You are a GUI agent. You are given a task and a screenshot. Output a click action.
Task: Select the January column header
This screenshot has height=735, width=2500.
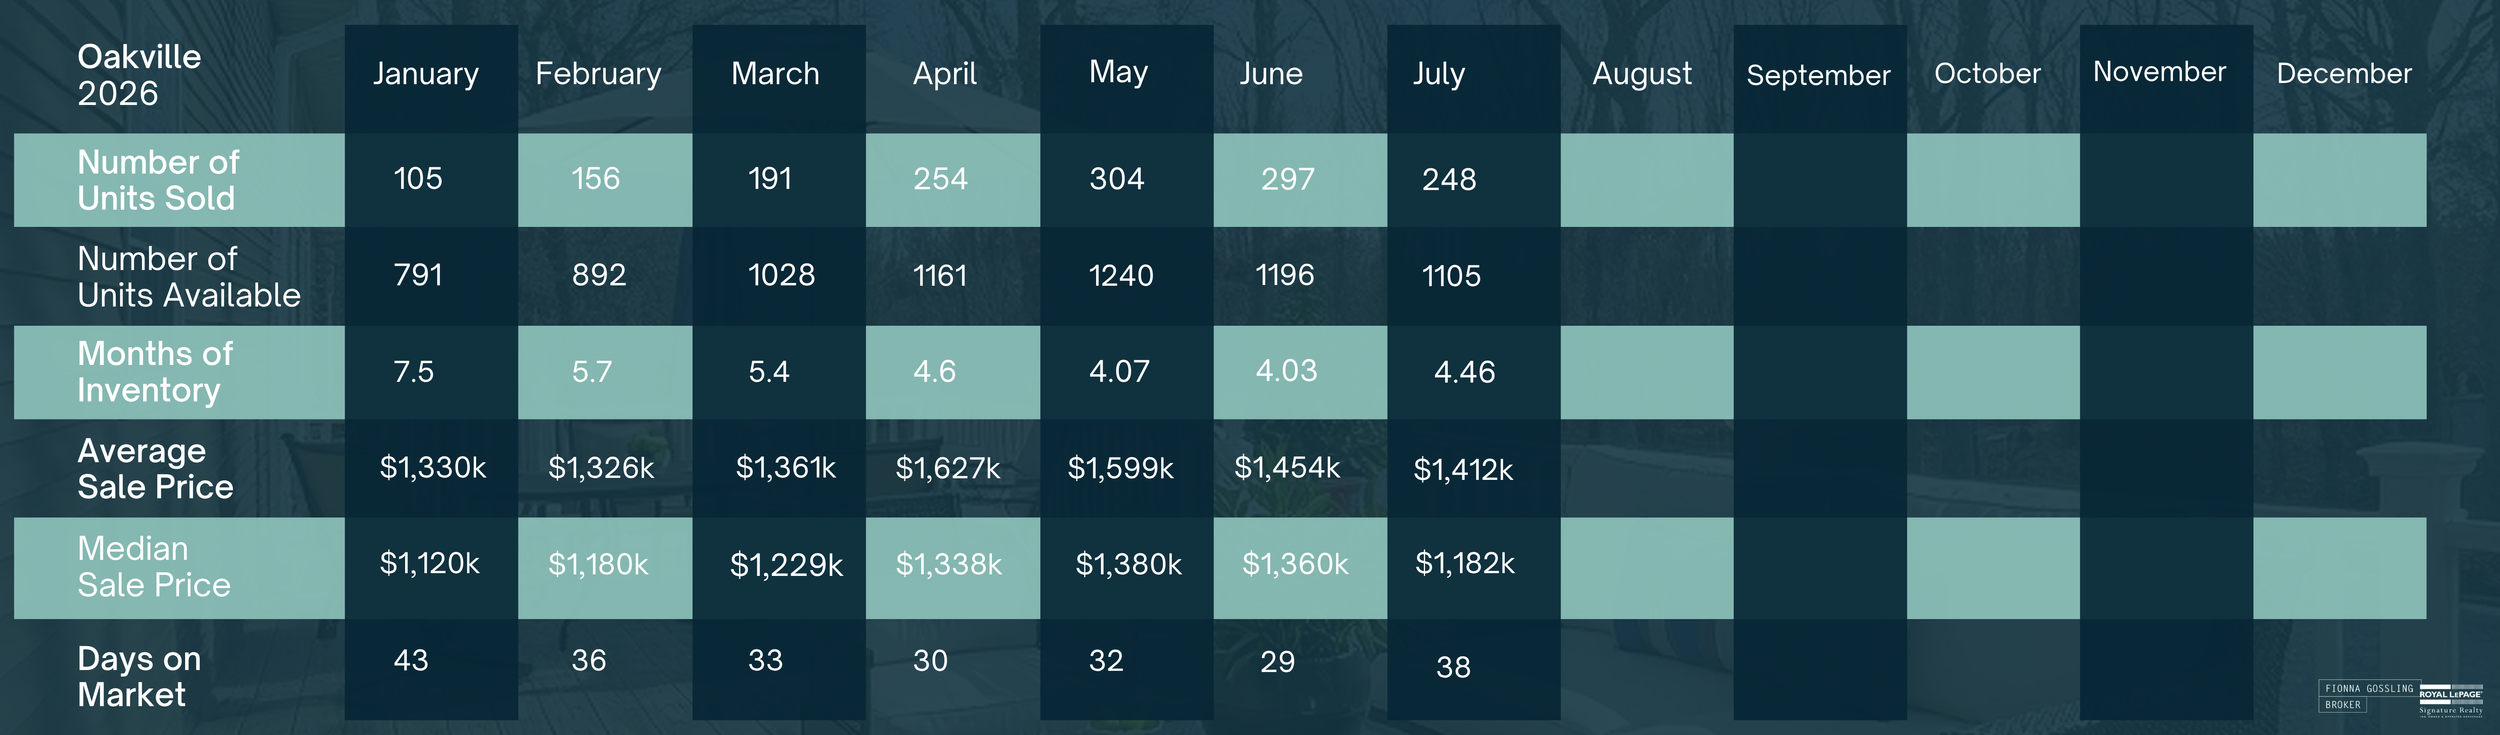[x=426, y=74]
